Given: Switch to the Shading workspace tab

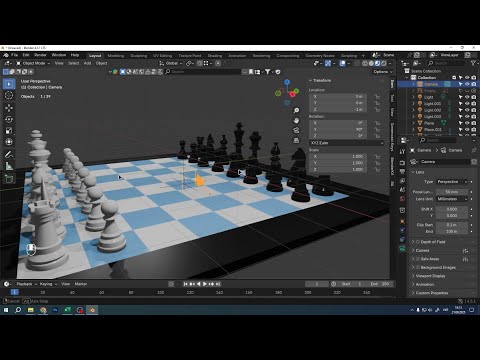Looking at the screenshot, I should click(215, 56).
